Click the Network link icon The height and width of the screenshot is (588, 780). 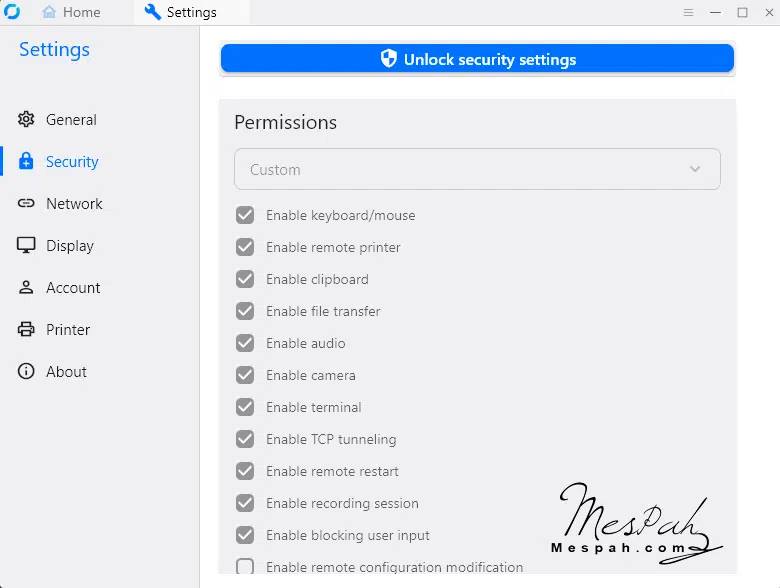pos(26,204)
